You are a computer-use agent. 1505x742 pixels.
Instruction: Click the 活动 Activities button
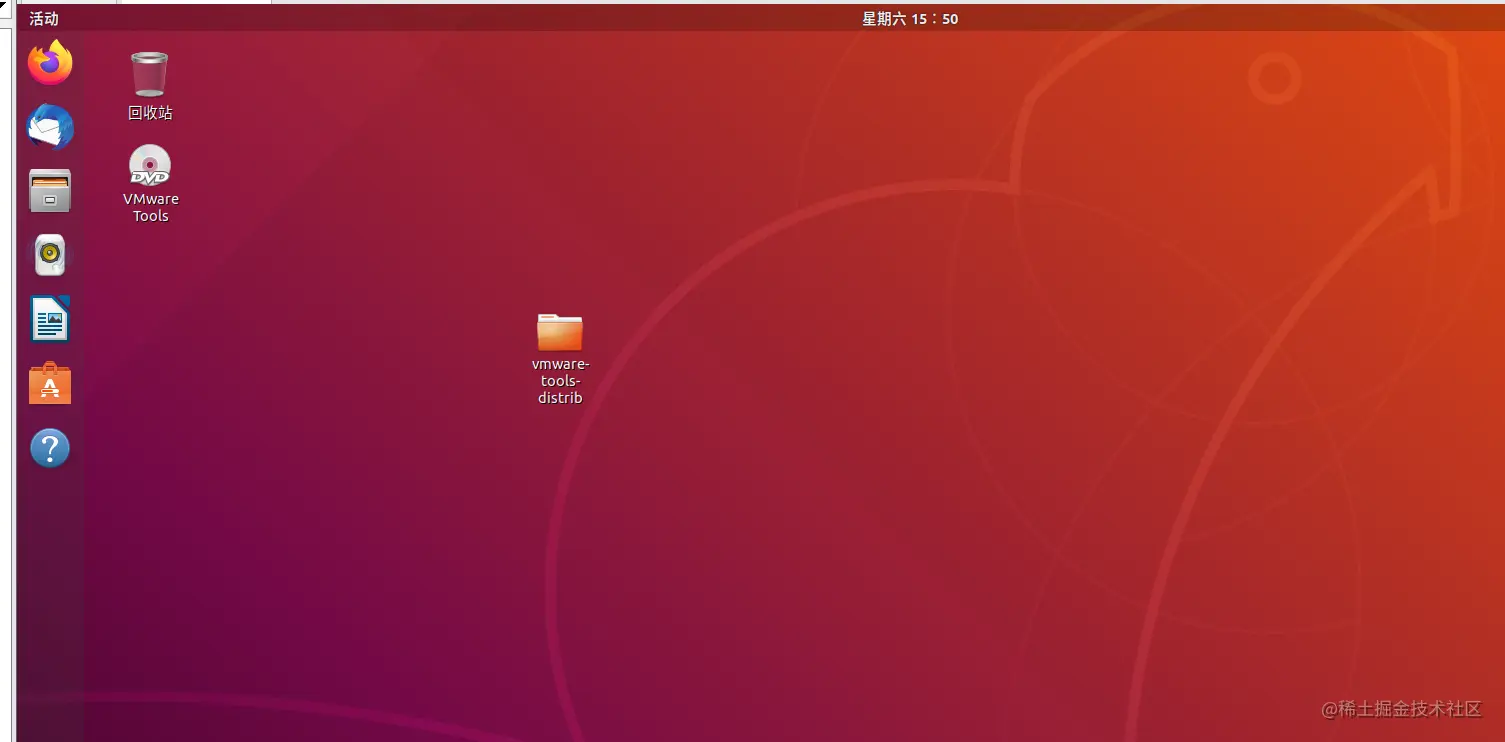pyautogui.click(x=44, y=18)
